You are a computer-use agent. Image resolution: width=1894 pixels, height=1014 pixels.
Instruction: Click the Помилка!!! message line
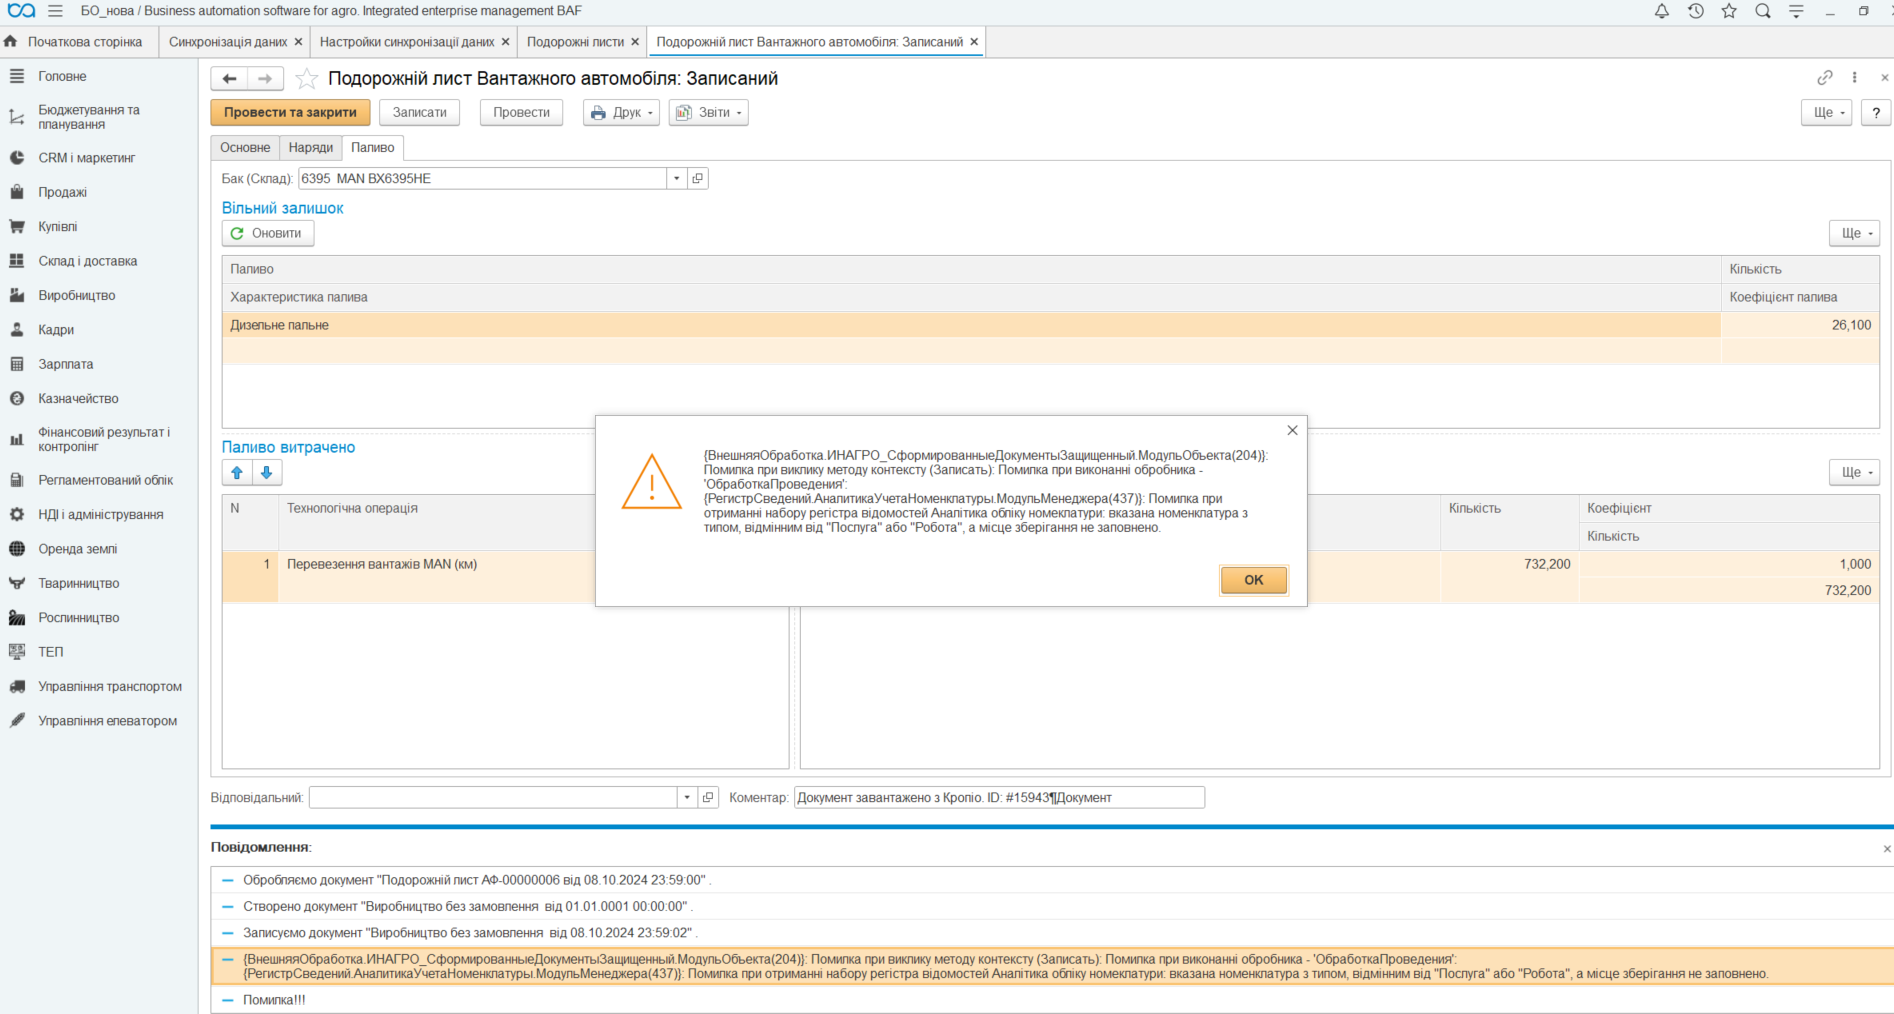click(274, 999)
